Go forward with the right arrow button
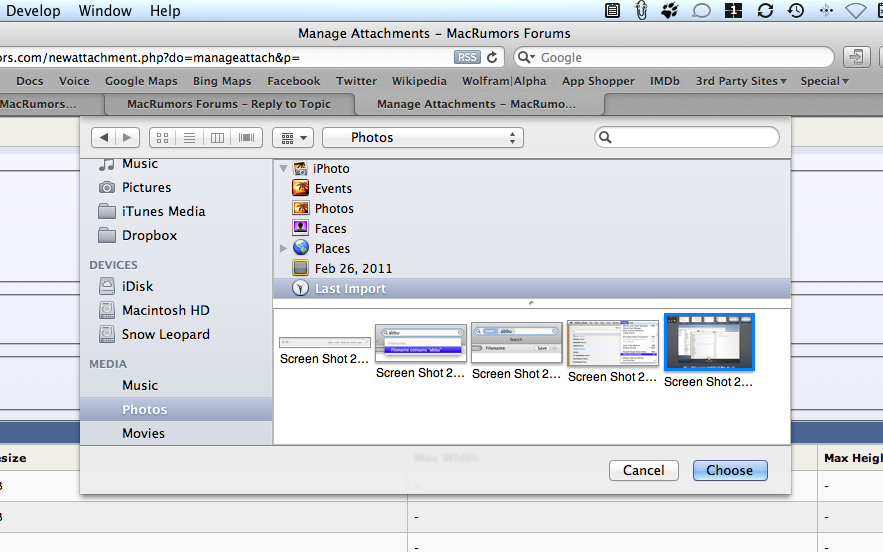This screenshot has height=552, width=883. pyautogui.click(x=128, y=137)
